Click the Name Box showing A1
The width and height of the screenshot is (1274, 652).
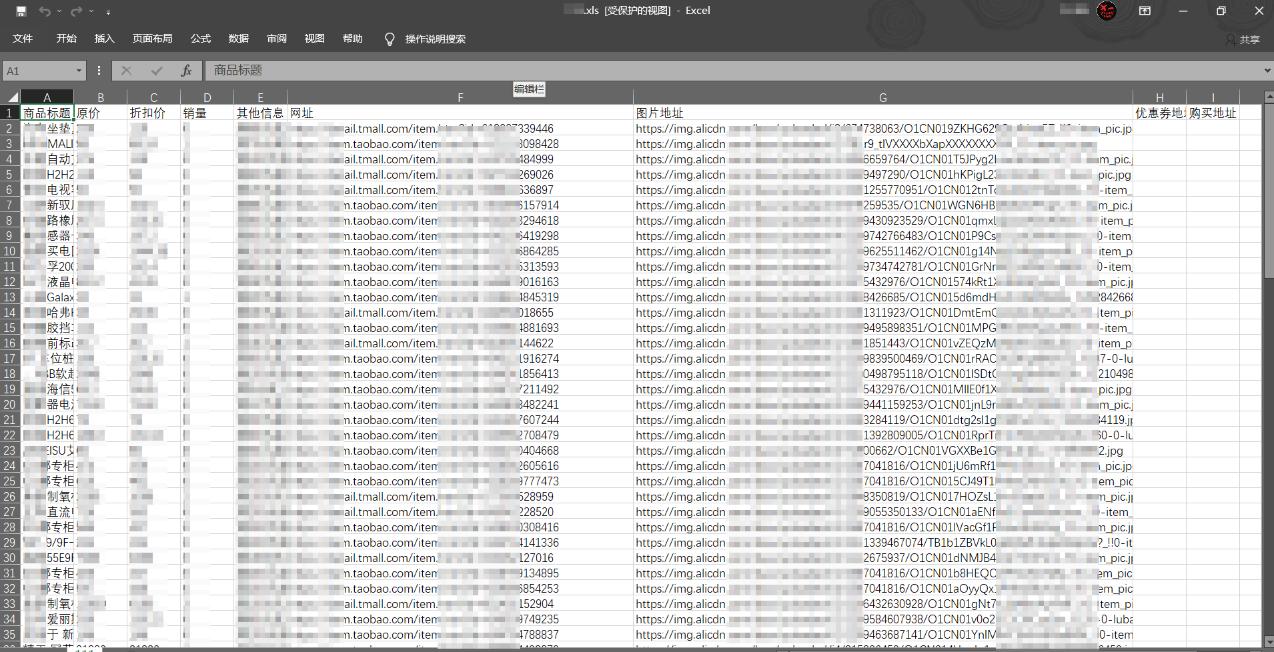38,71
